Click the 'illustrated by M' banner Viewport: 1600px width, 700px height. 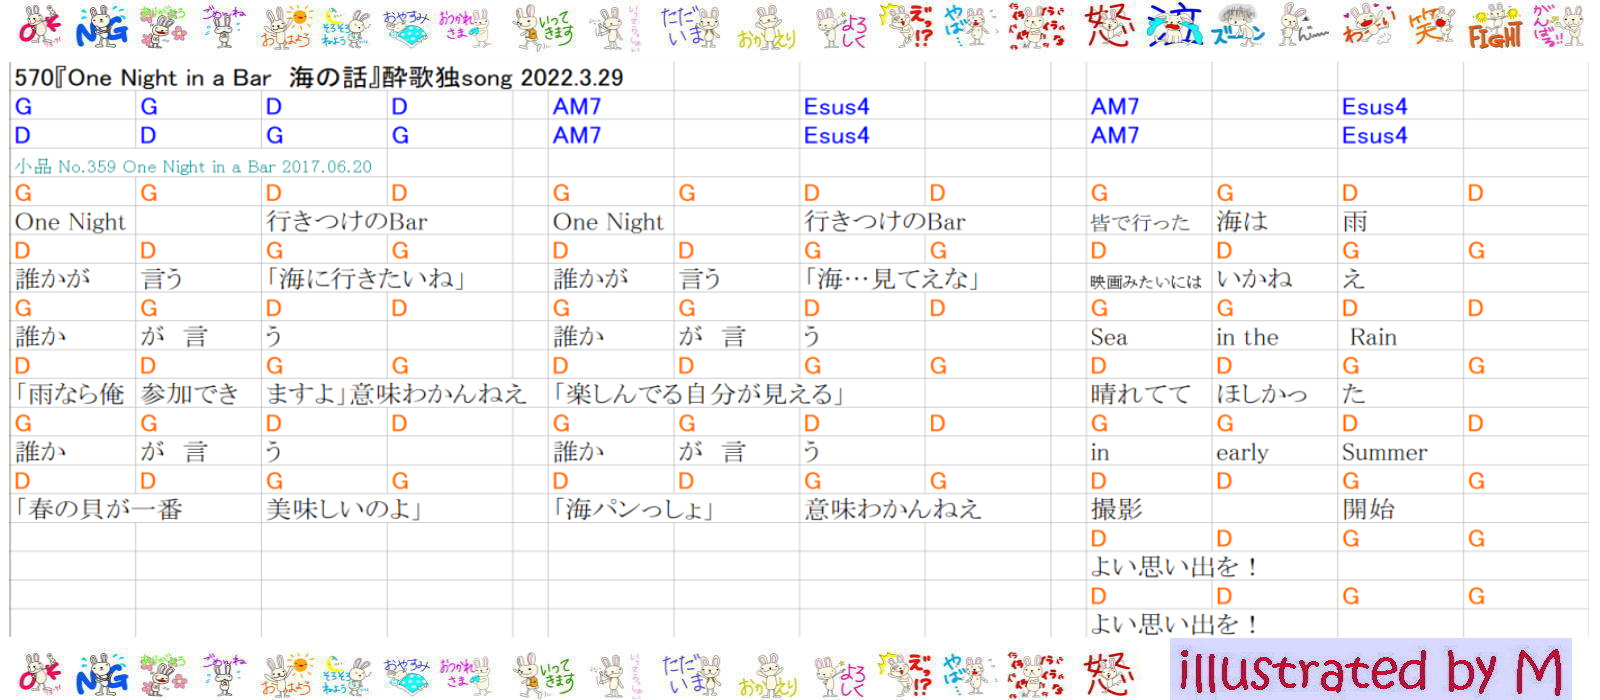[1370, 670]
